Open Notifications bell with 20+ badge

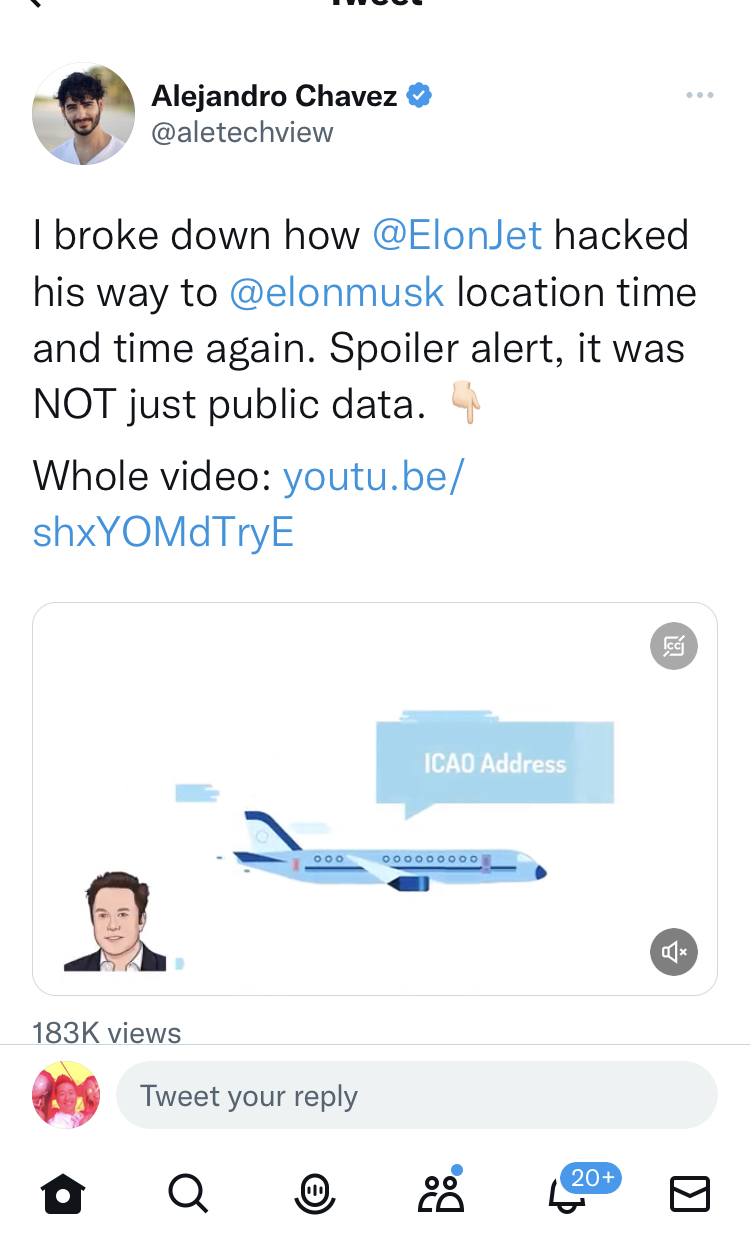tap(567, 1193)
